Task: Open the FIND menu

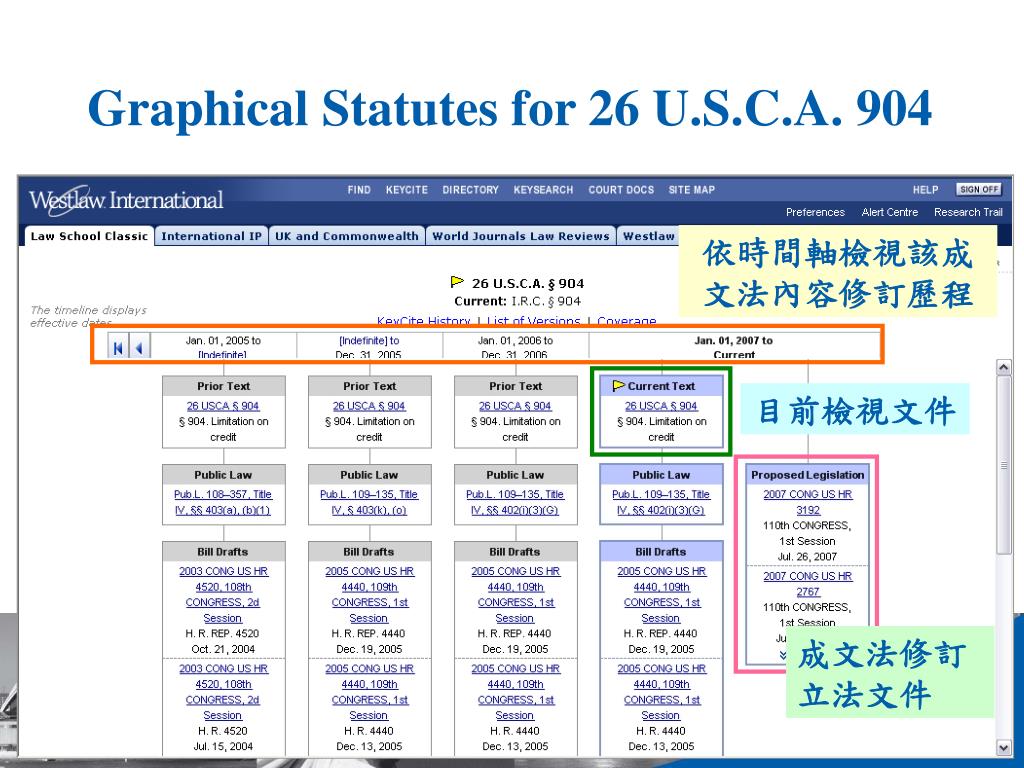Action: point(359,189)
